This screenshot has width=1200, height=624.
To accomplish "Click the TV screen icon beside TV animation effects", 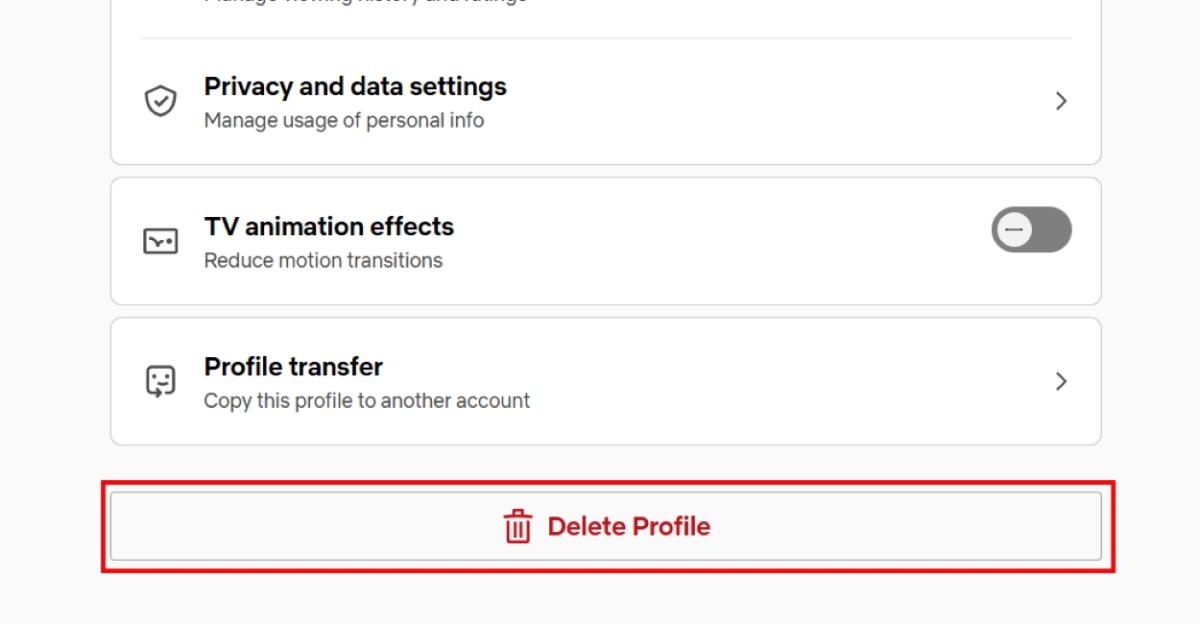I will [160, 241].
